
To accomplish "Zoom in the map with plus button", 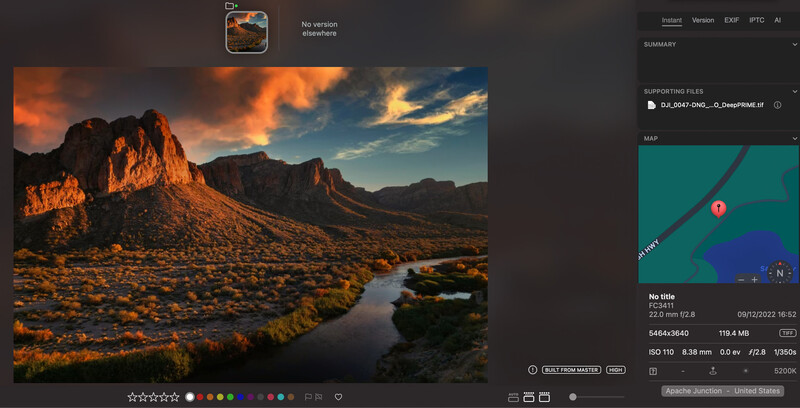I will coord(755,280).
